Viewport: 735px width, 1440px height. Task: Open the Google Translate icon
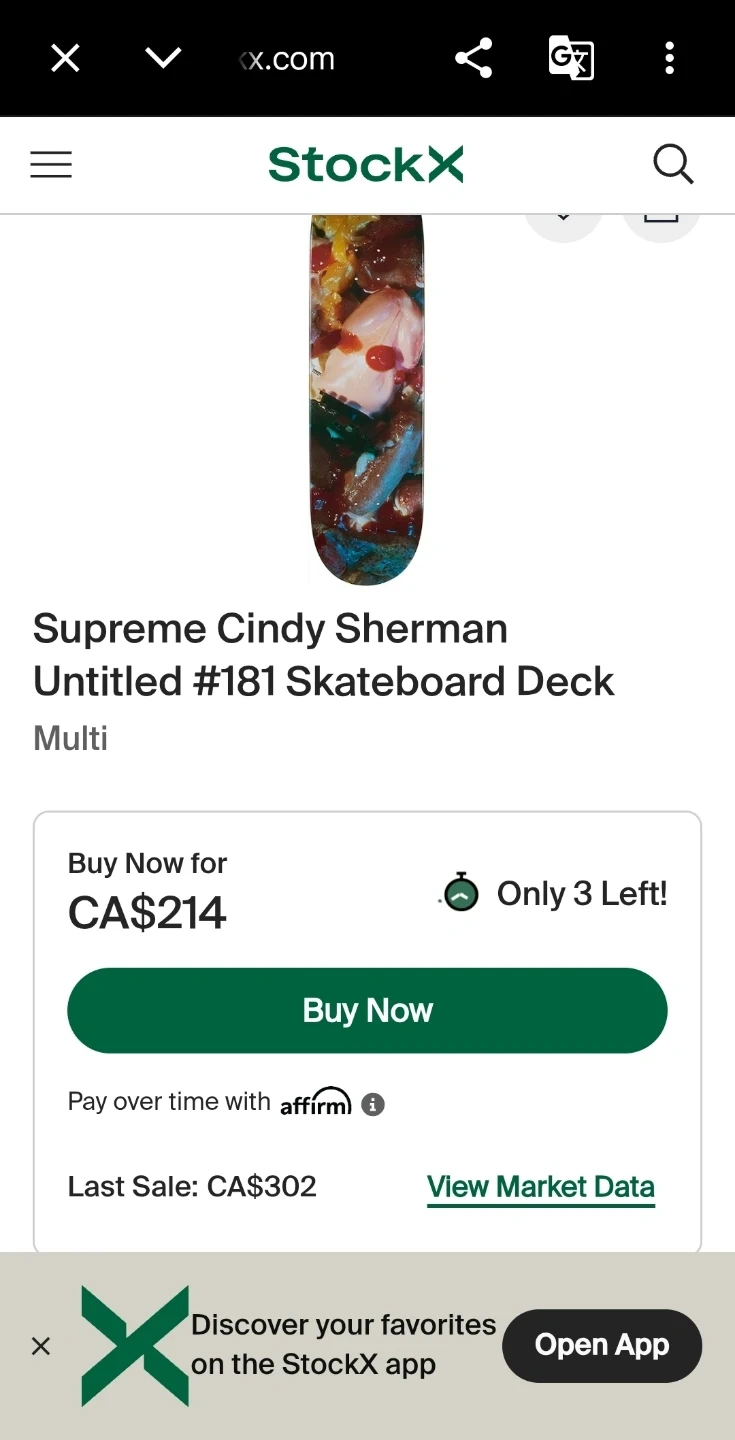[x=571, y=59]
